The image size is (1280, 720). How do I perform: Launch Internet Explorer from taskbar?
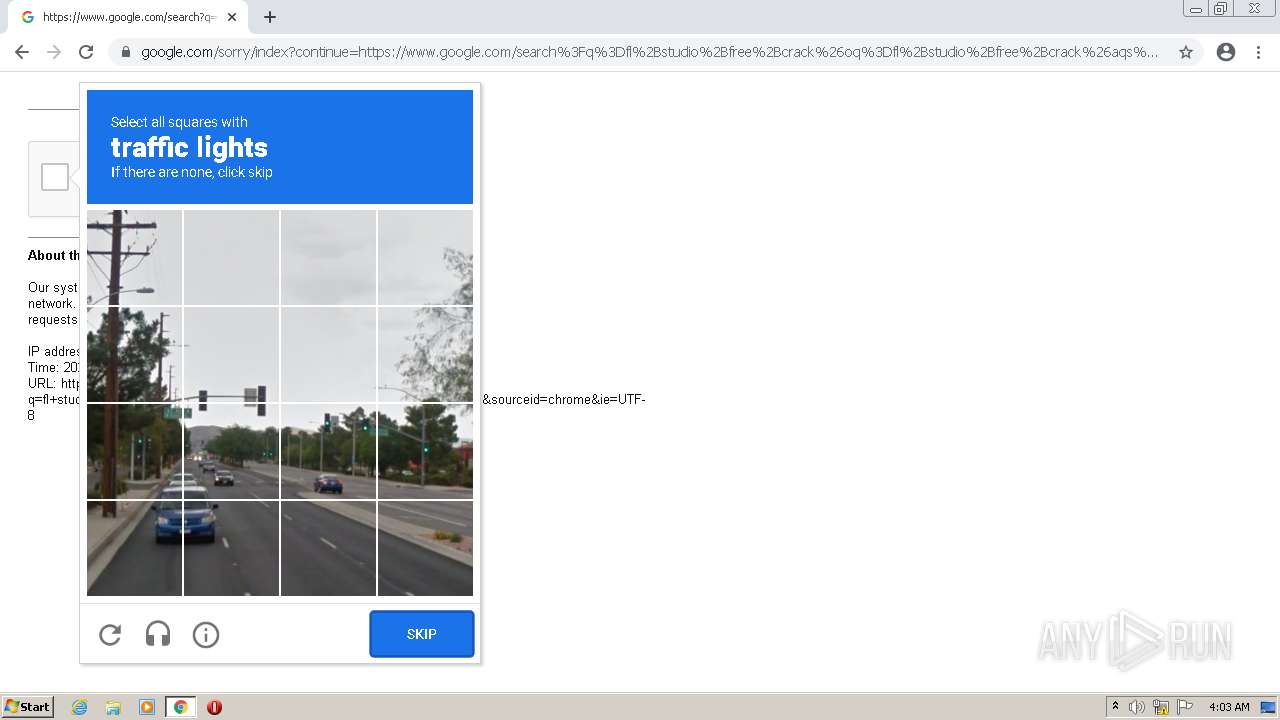pos(80,707)
